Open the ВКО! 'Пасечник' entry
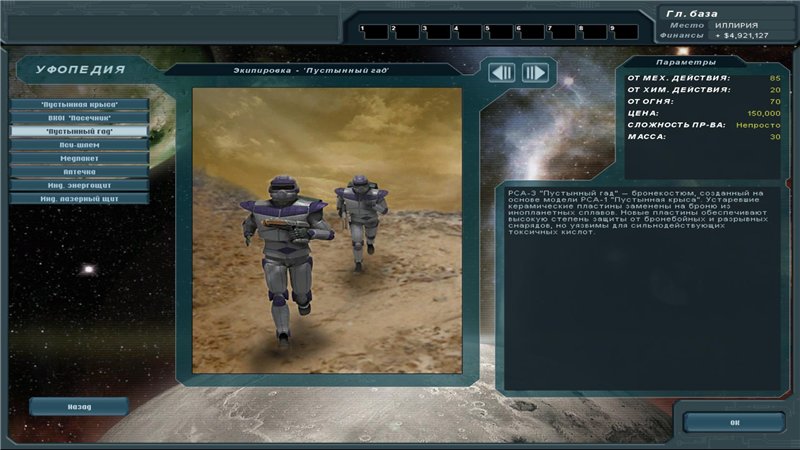The width and height of the screenshot is (800, 450). (80, 118)
